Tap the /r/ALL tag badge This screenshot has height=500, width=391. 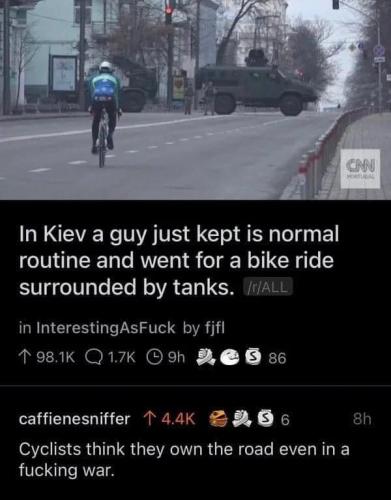click(267, 287)
